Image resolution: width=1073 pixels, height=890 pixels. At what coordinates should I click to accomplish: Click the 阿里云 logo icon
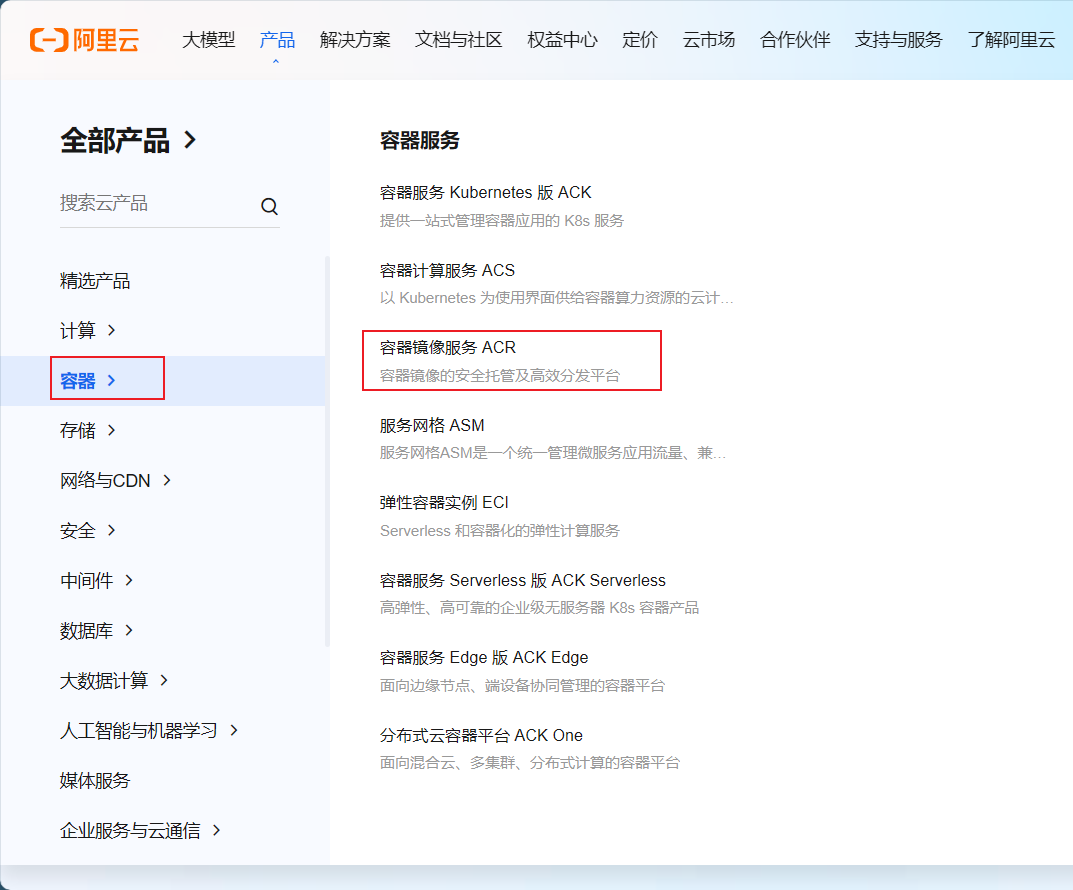click(x=84, y=40)
